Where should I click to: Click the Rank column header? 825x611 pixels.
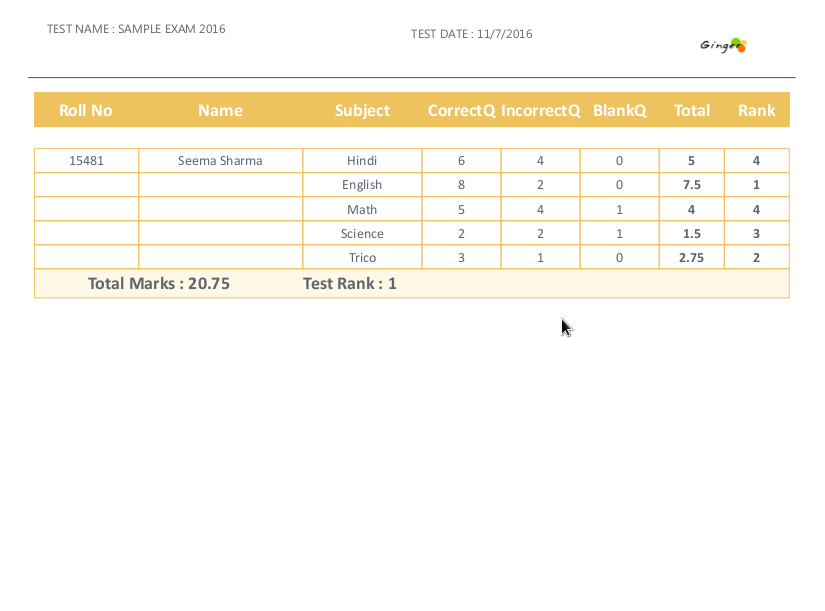pos(756,110)
